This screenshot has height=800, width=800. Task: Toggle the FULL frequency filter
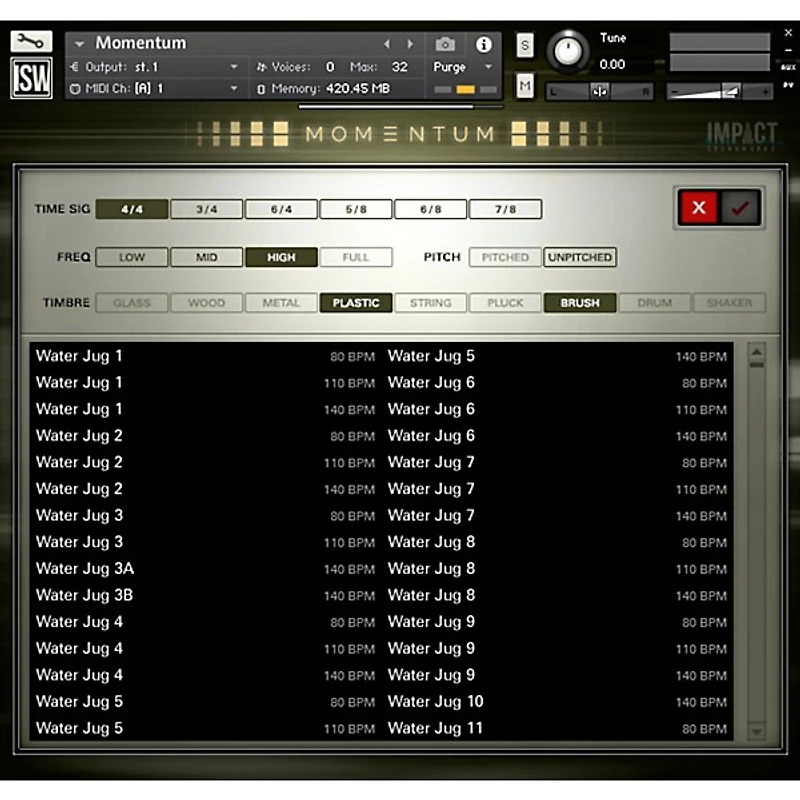[x=356, y=257]
